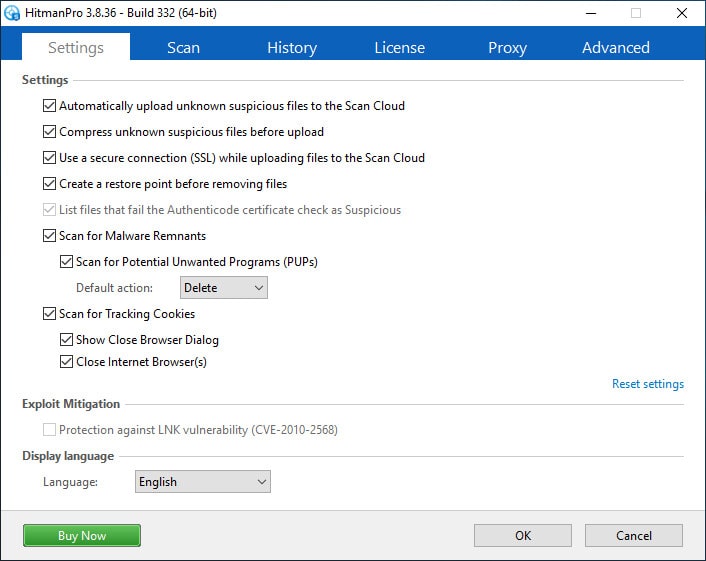Open the Language dropdown showing English

click(203, 482)
